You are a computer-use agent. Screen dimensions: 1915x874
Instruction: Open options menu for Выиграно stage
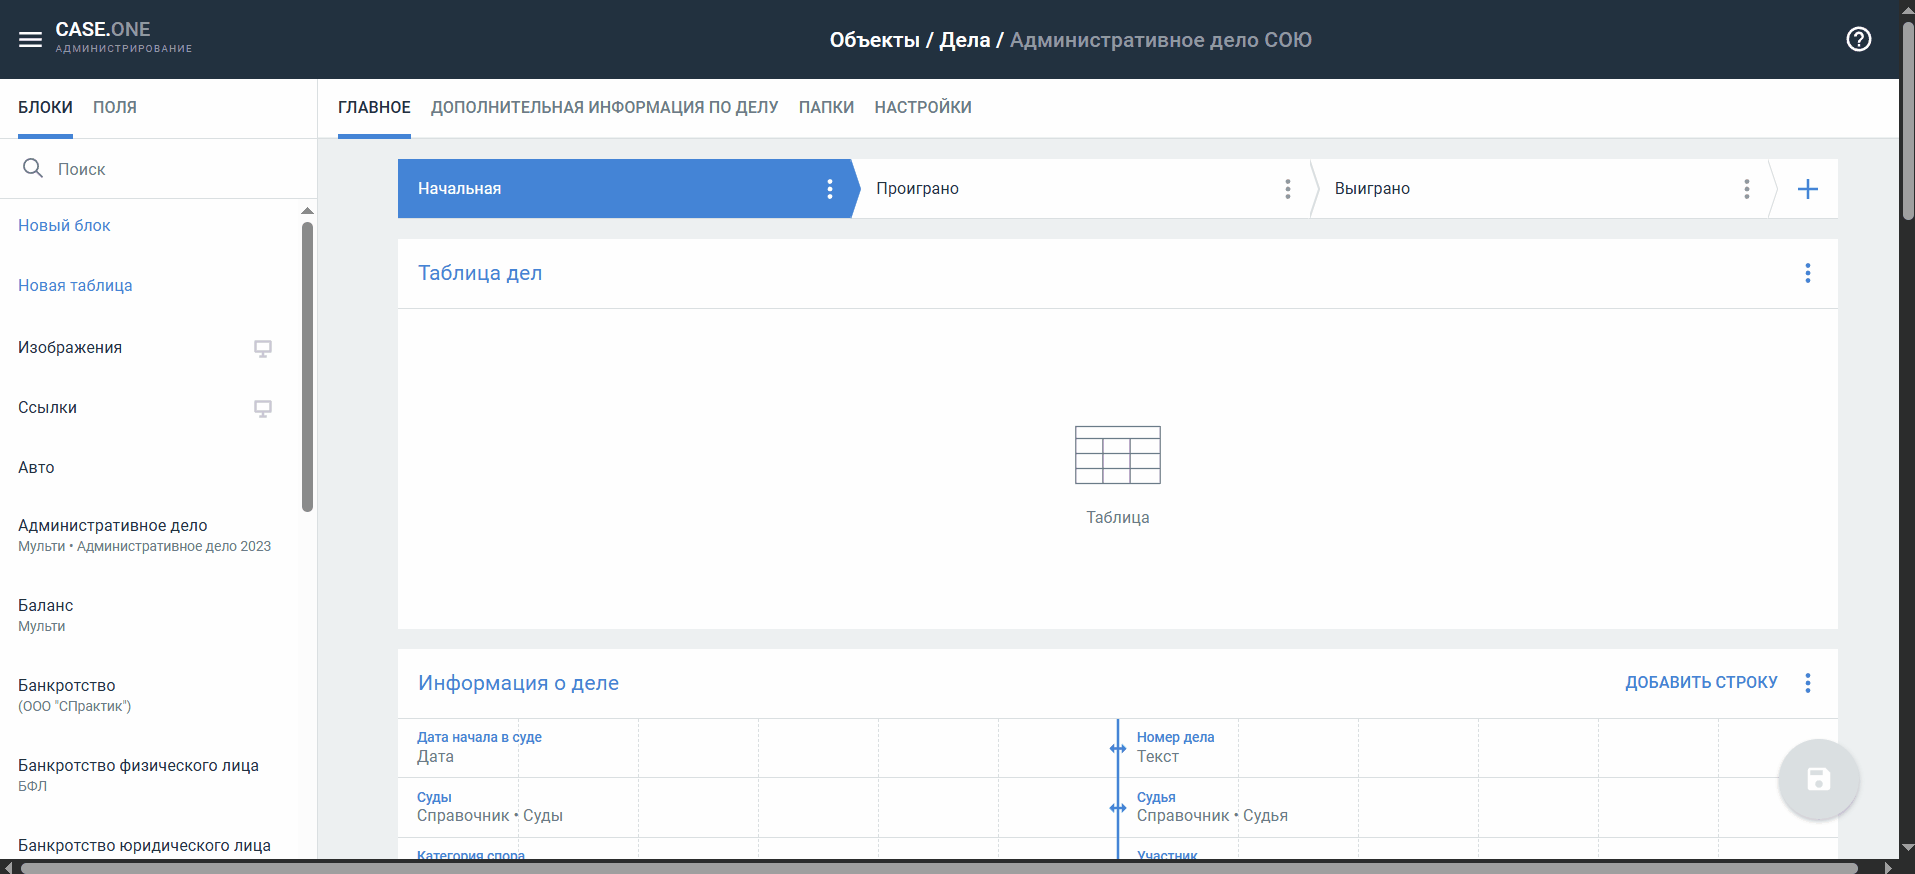pyautogui.click(x=1746, y=189)
